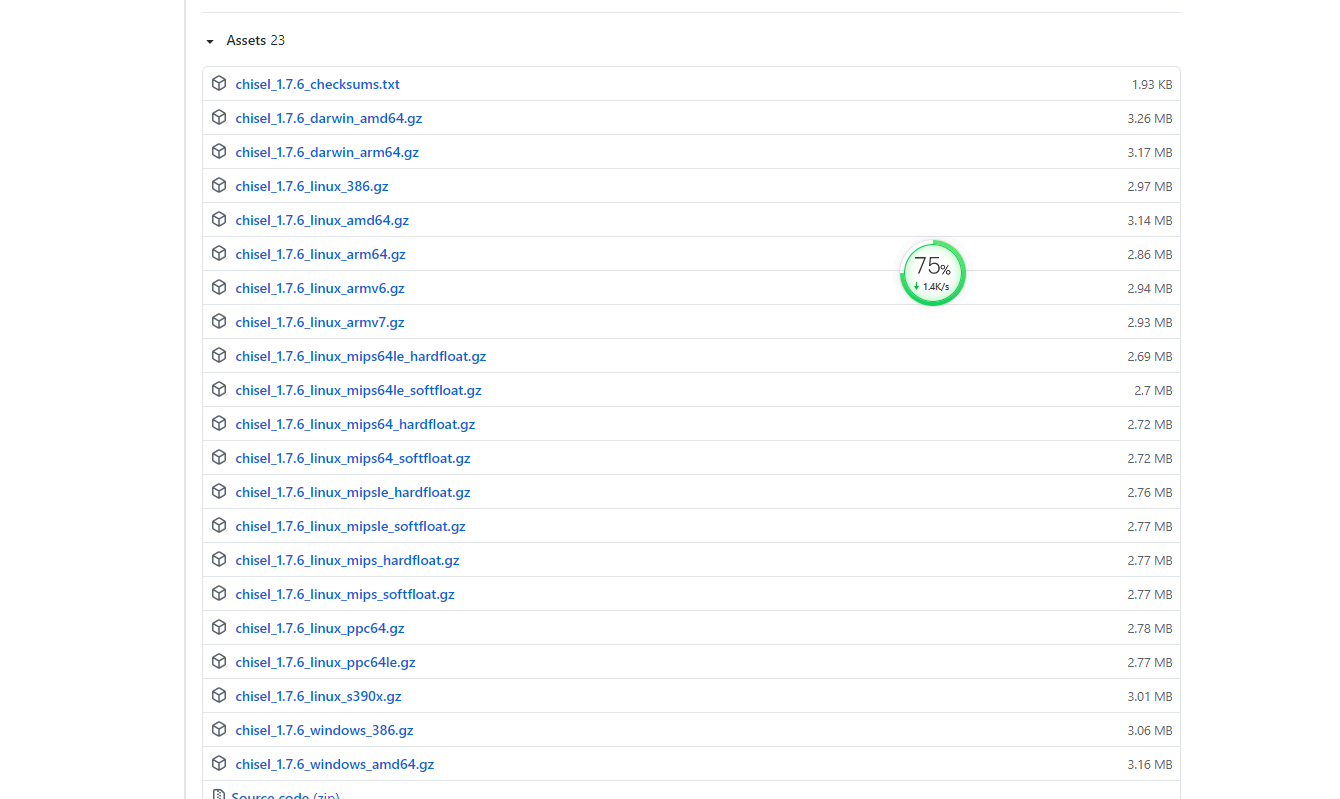This screenshot has width=1340, height=799.
Task: Click the 2.97 MB size of linux_386.gz
Action: tap(1150, 187)
